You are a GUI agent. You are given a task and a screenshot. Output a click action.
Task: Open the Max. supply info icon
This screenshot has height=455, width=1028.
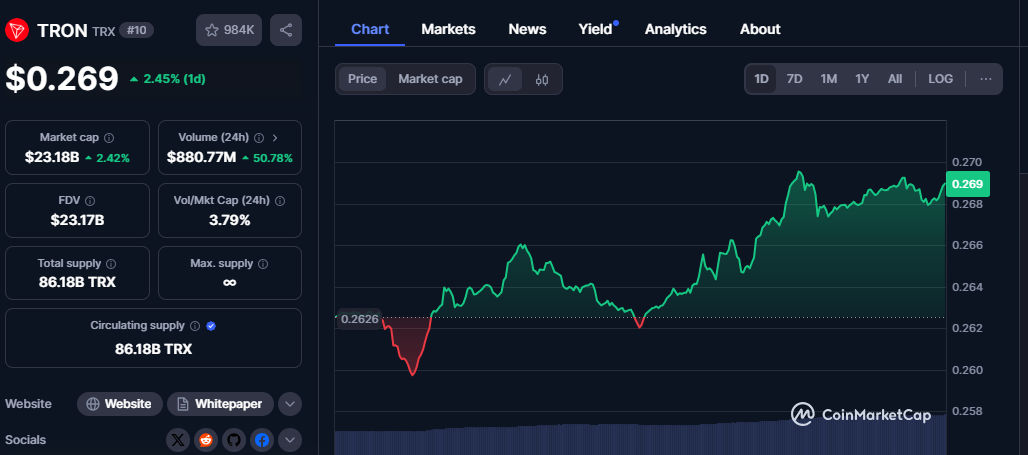click(x=263, y=264)
